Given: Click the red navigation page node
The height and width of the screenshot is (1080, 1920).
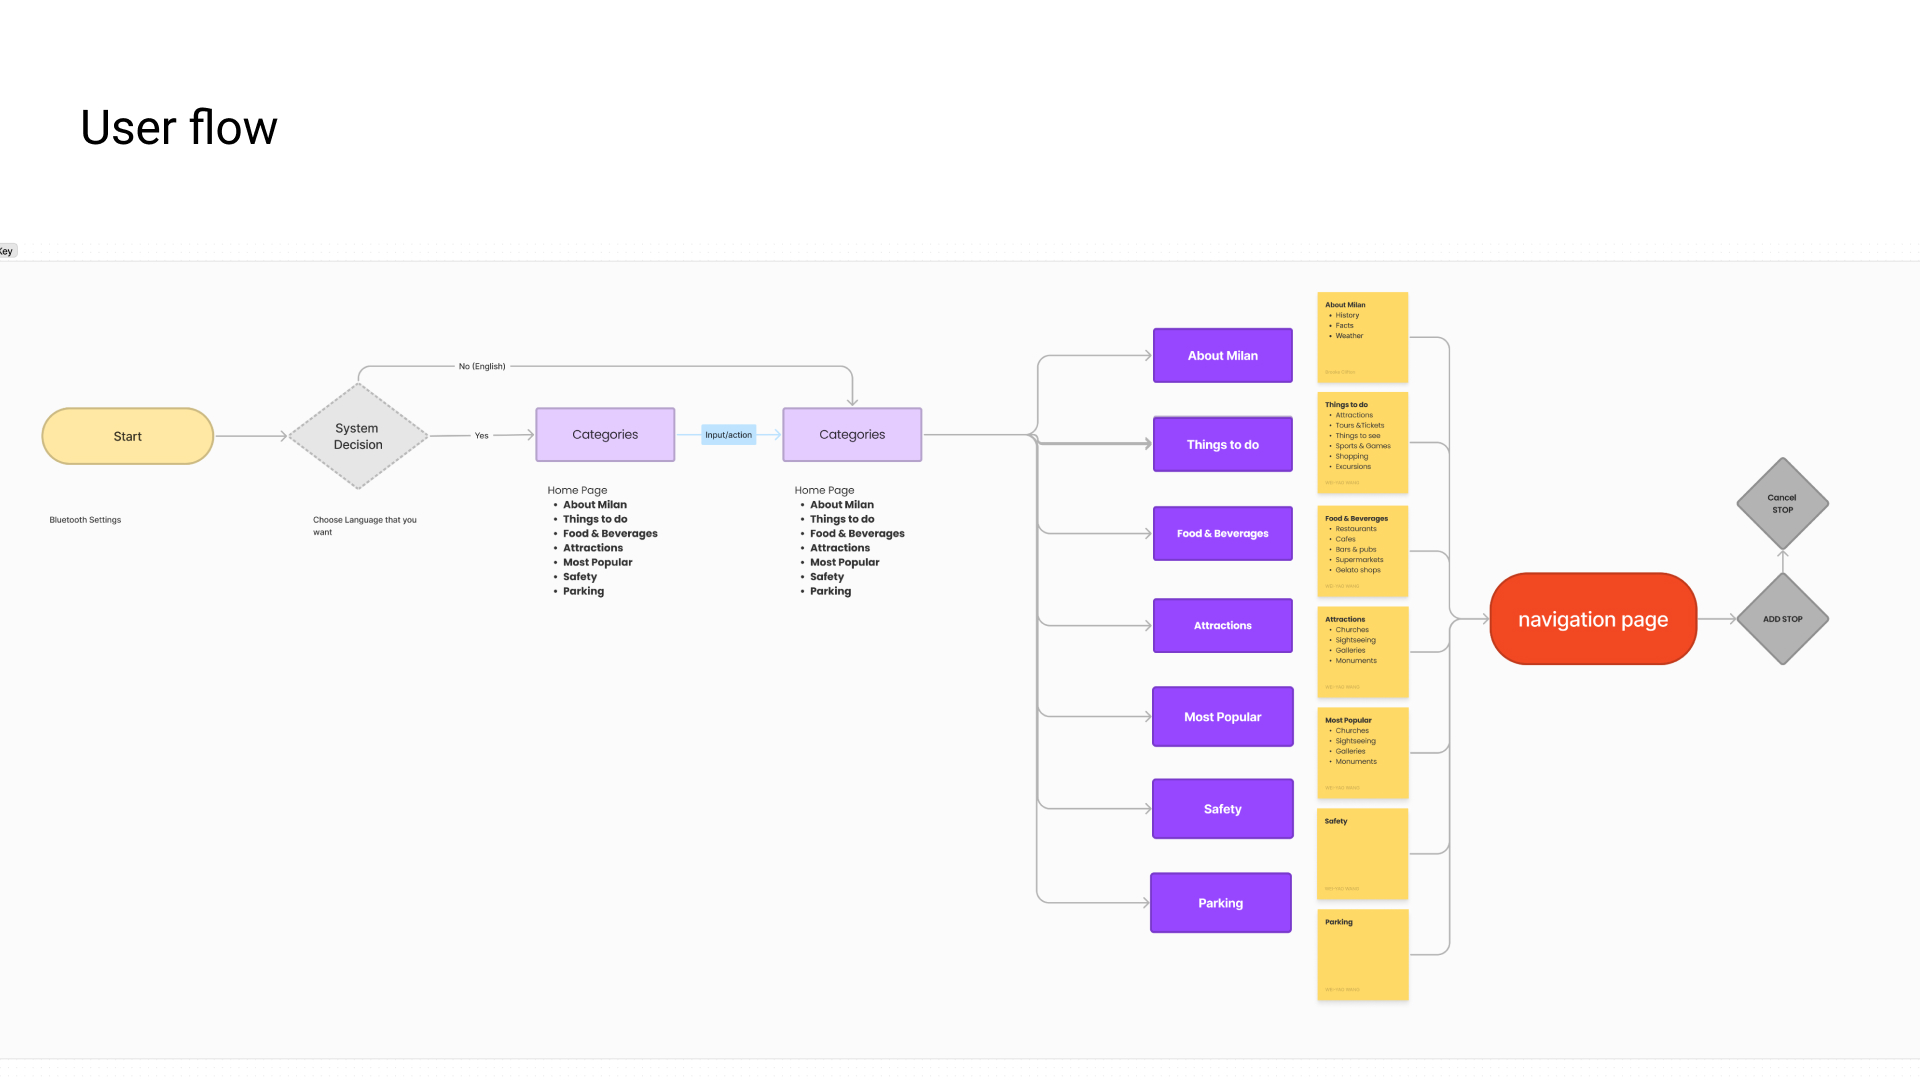Looking at the screenshot, I should tap(1593, 619).
